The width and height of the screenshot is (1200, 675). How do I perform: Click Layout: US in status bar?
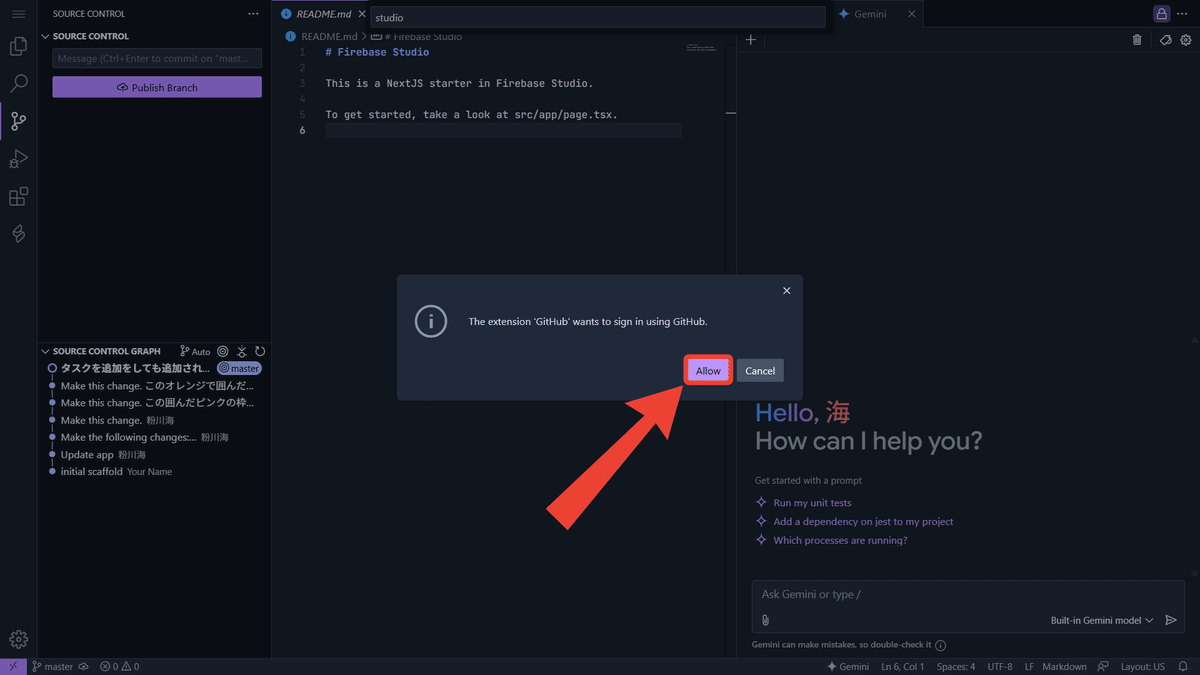[1143, 666]
